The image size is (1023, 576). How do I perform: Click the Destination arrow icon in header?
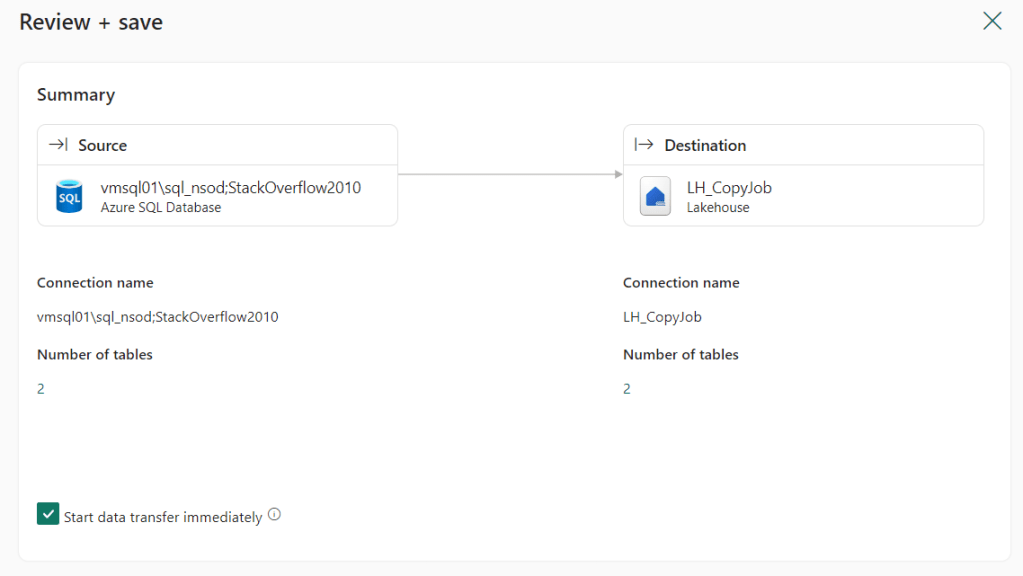point(644,145)
